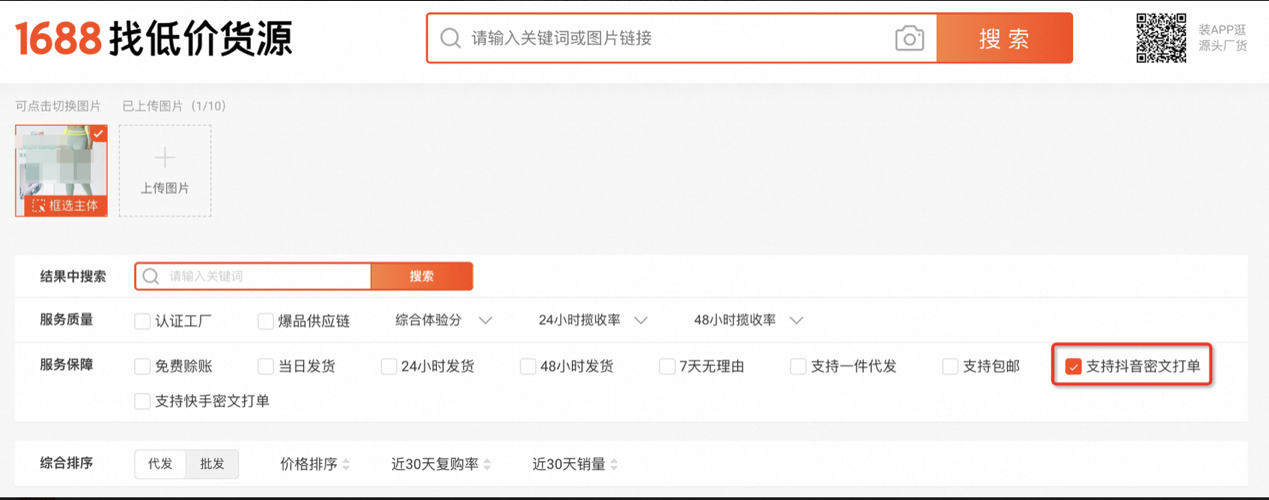This screenshot has height=500, width=1269.
Task: Click the orange 搜索 button at top
Action: [x=1004, y=39]
